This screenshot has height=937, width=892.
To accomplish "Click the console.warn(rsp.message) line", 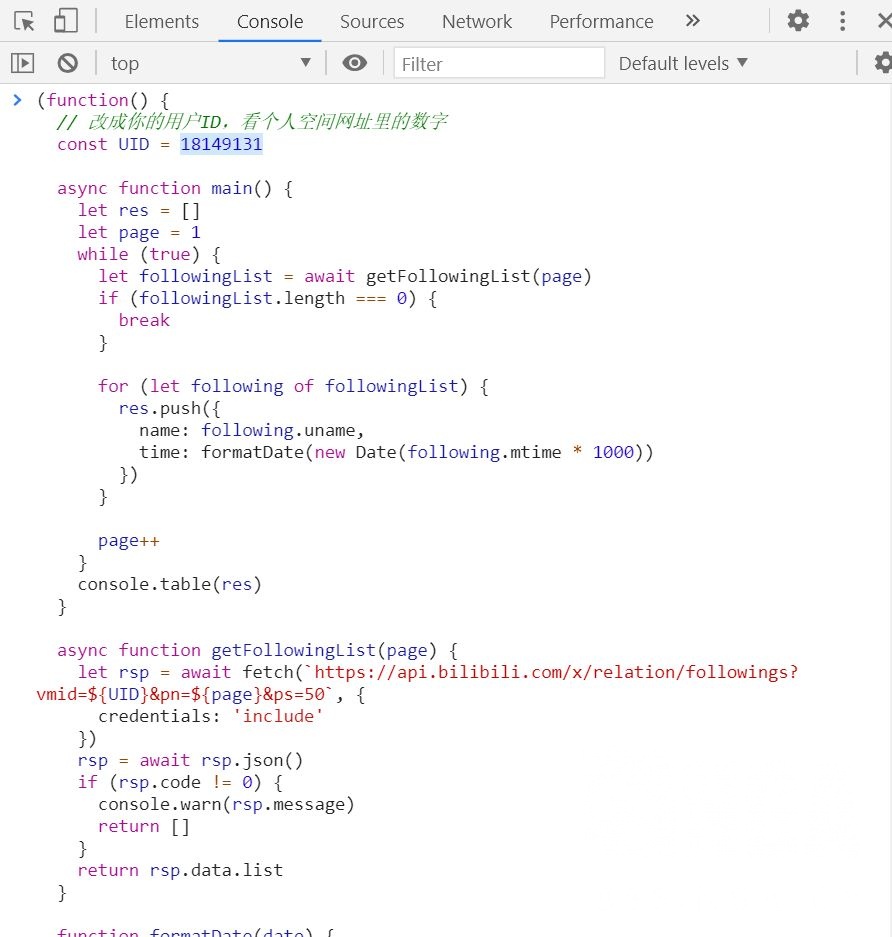I will coord(226,804).
